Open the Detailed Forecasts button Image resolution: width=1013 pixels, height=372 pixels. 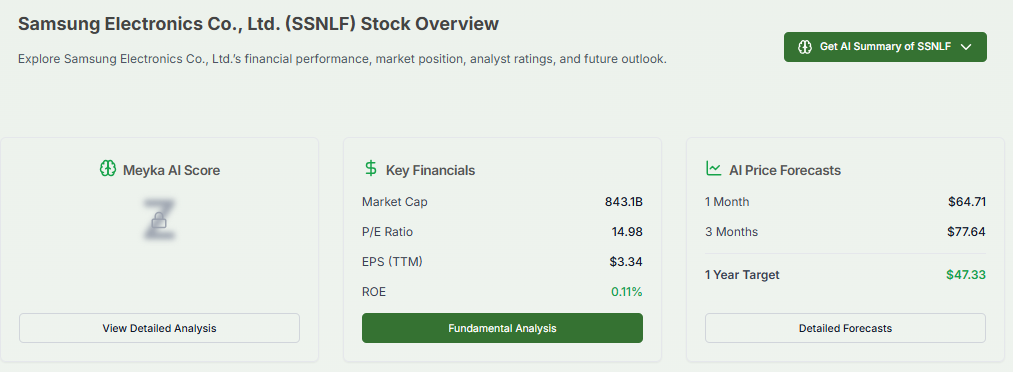(x=845, y=328)
